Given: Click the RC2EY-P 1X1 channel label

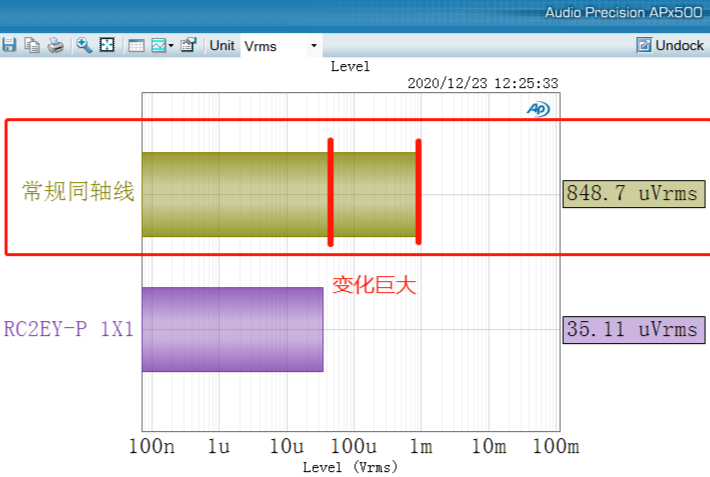Looking at the screenshot, I should click(x=69, y=329).
